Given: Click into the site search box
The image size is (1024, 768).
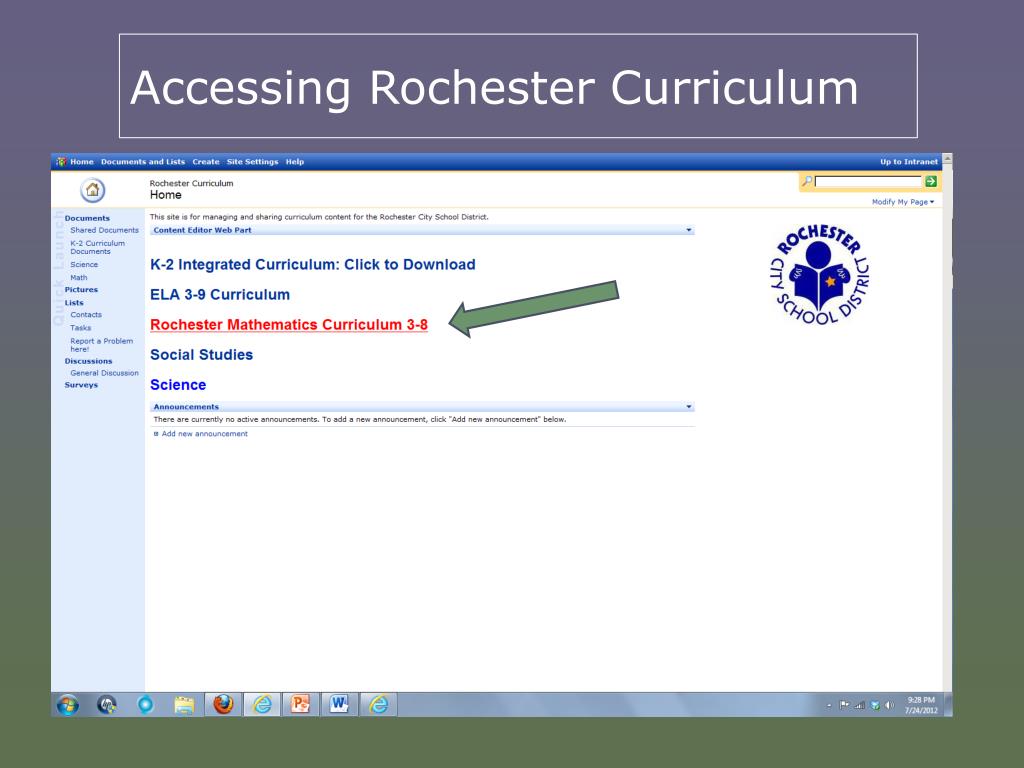Looking at the screenshot, I should point(868,182).
